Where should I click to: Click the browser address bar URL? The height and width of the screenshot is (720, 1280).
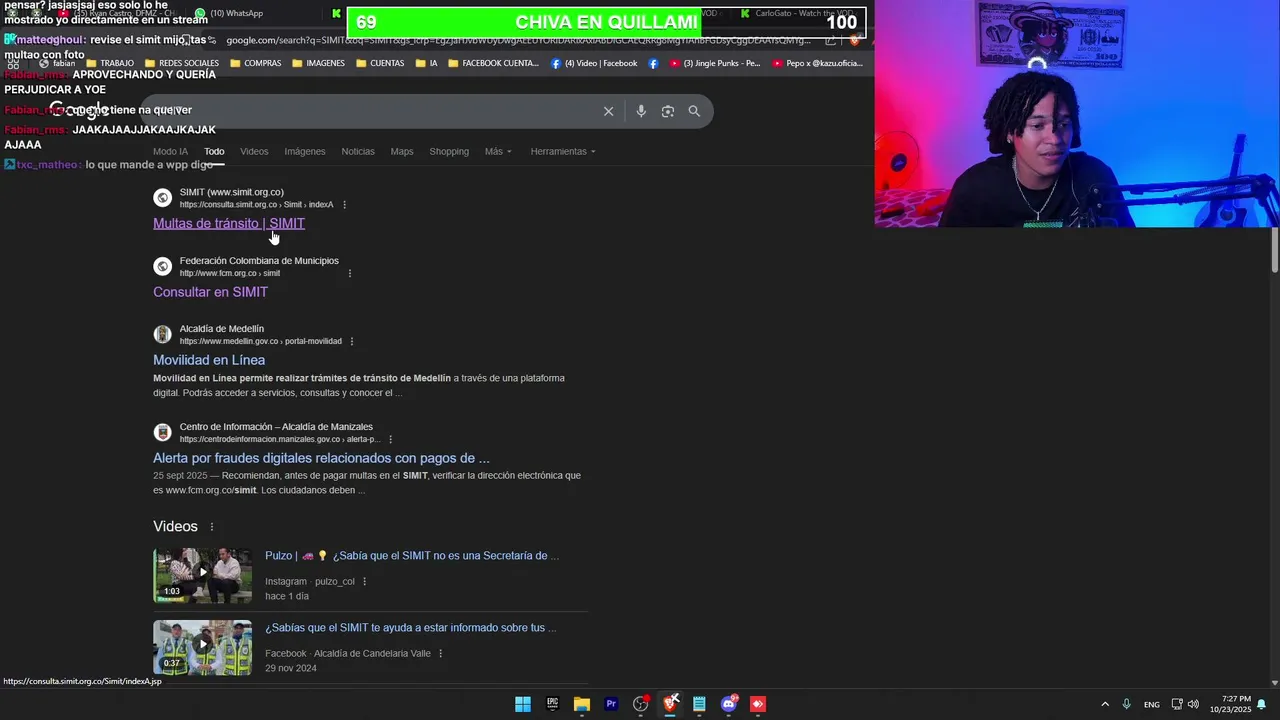[x=518, y=40]
